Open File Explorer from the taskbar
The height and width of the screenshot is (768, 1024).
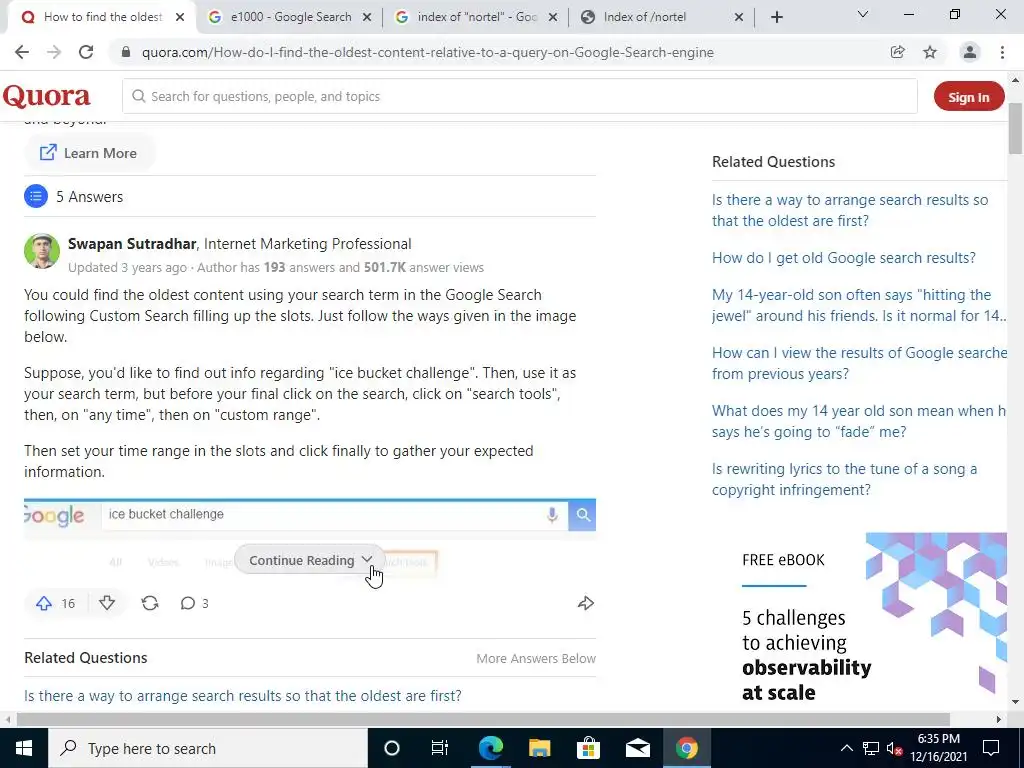[x=539, y=748]
